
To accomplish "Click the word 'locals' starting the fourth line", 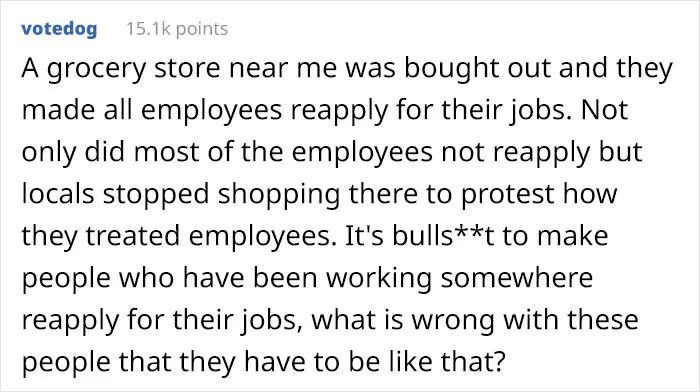I will [x=58, y=194].
